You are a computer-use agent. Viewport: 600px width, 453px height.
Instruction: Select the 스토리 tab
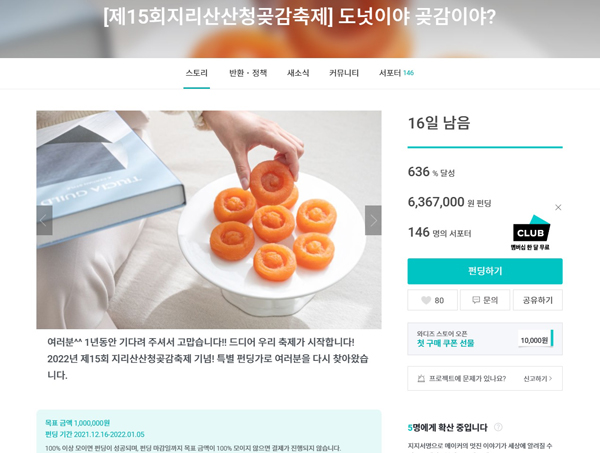197,73
